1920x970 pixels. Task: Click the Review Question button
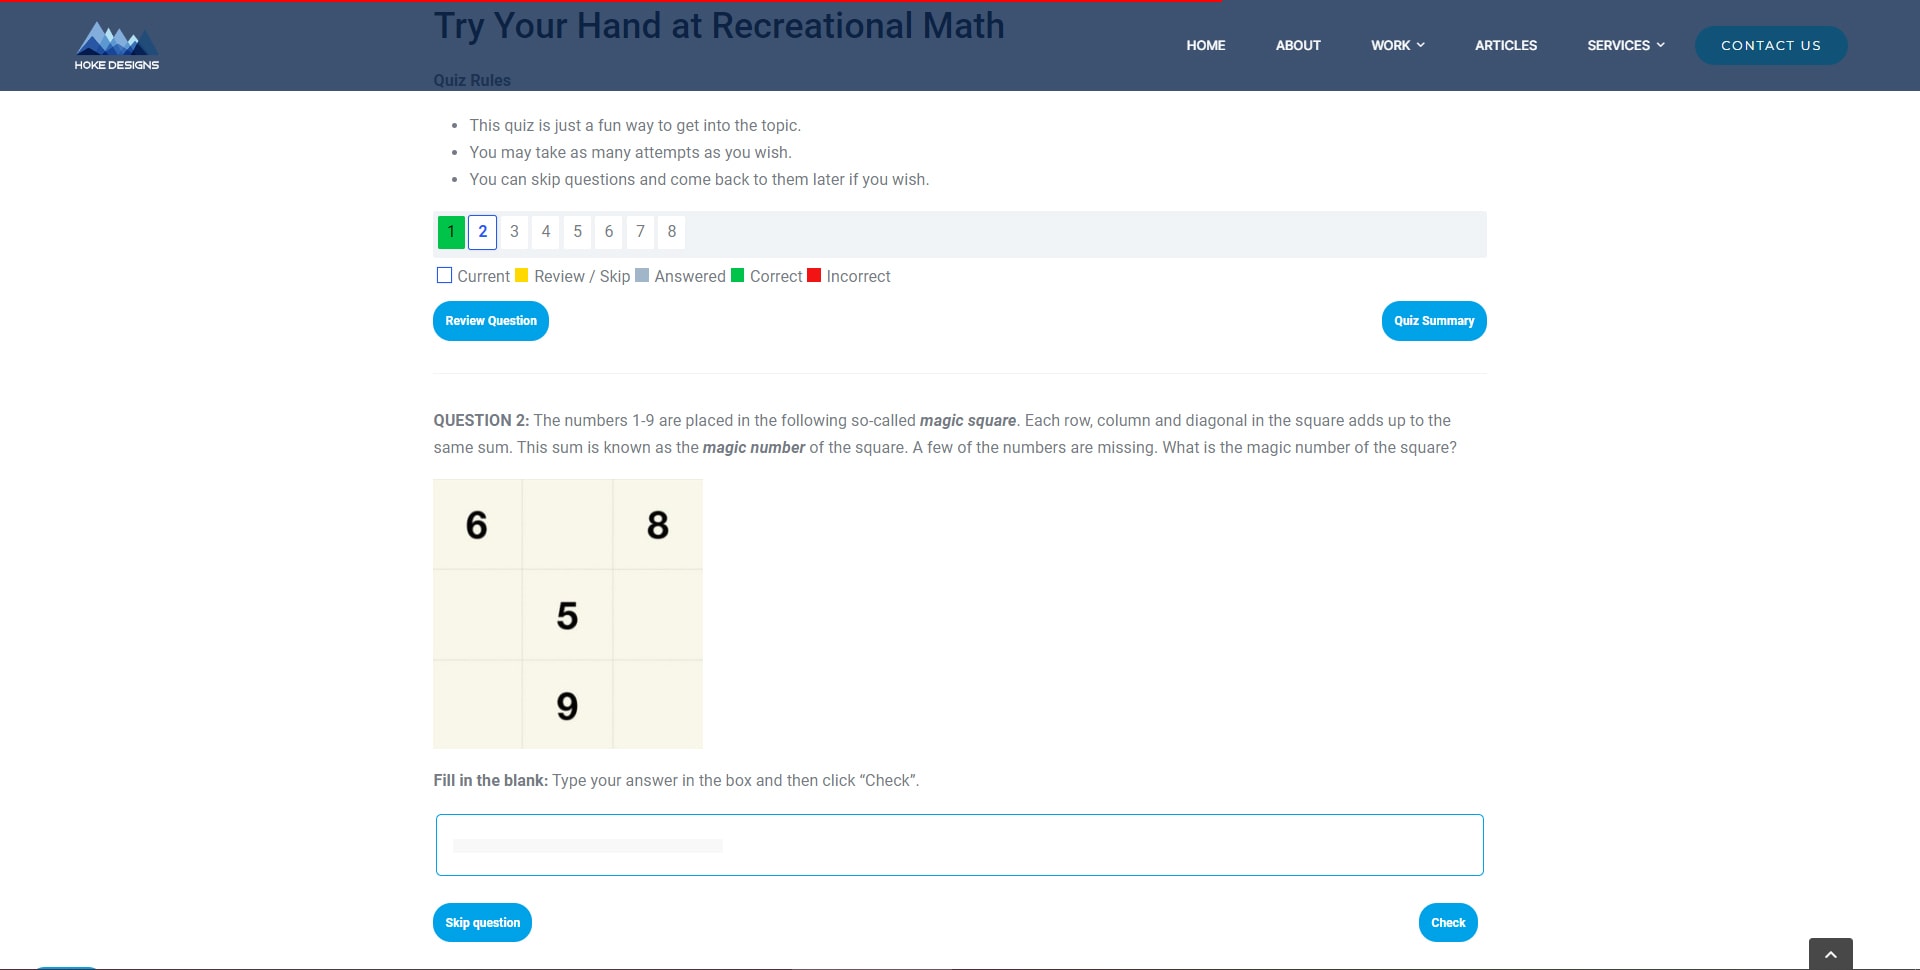click(490, 321)
